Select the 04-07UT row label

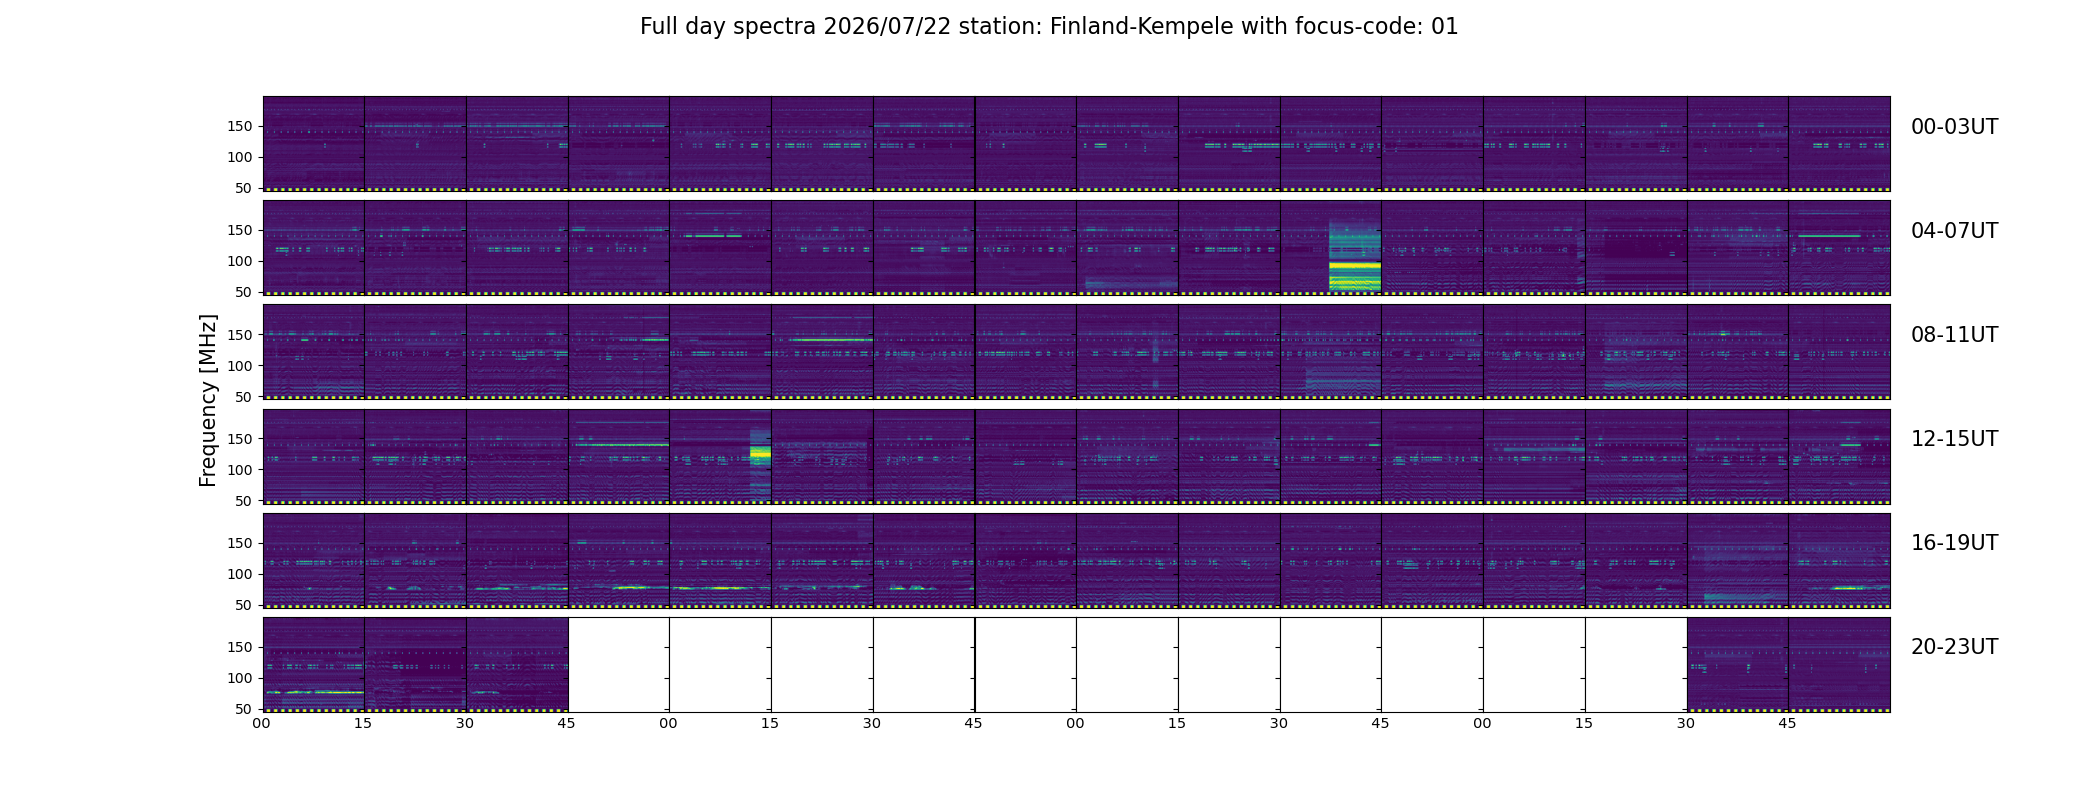point(1954,231)
